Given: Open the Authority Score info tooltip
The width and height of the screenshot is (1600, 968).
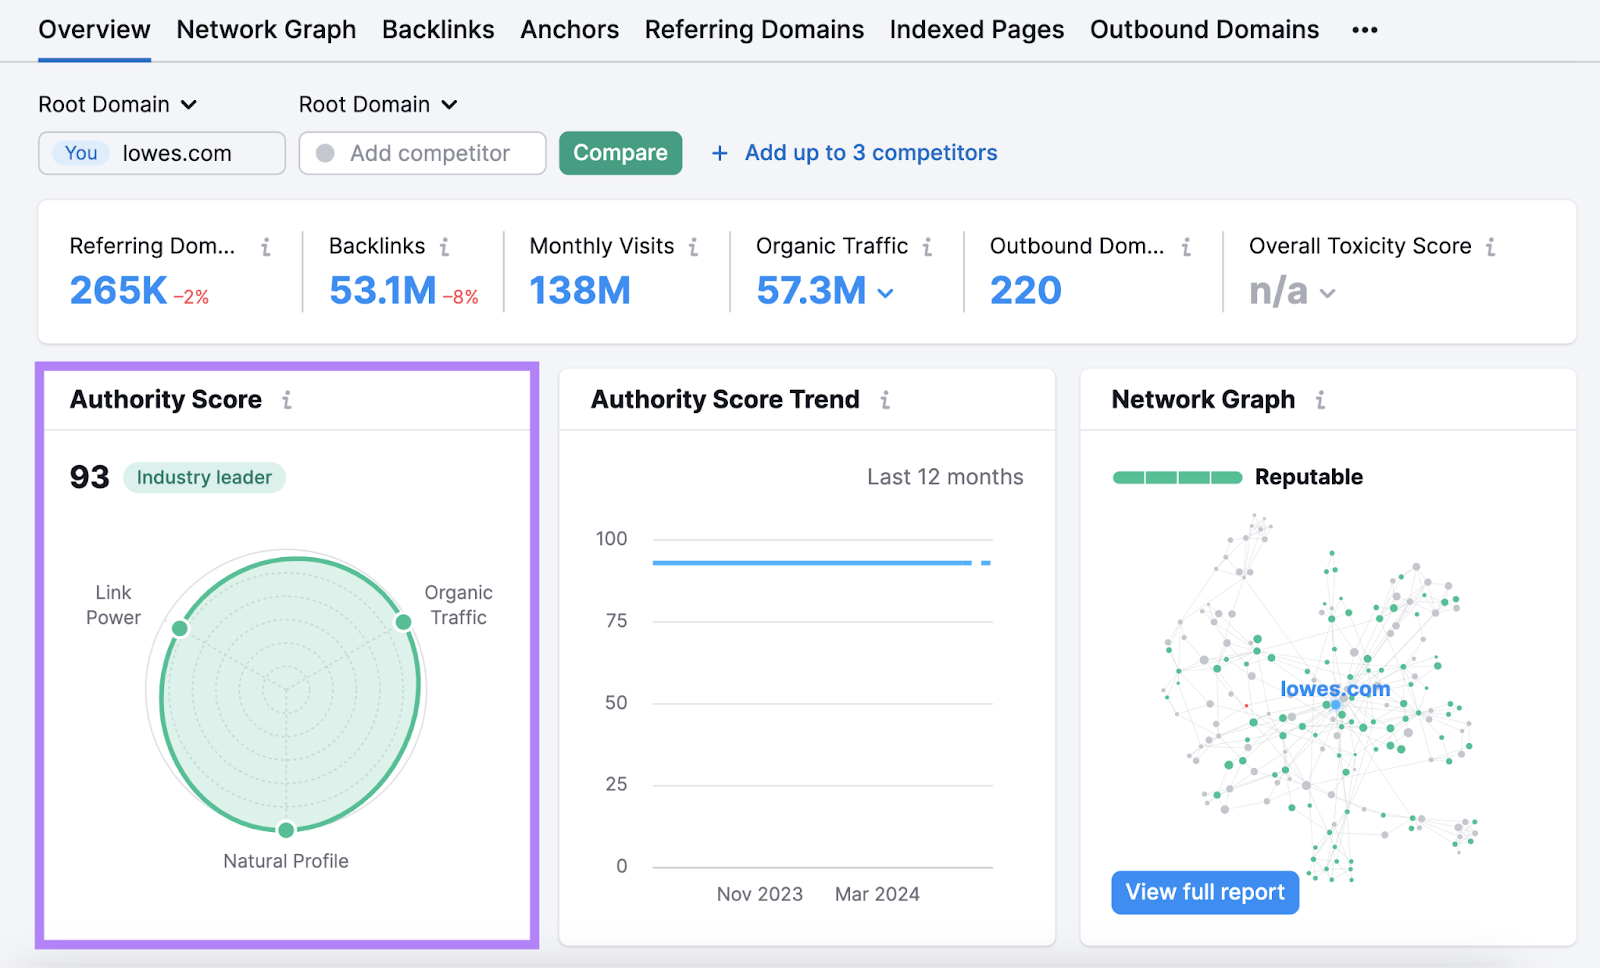Looking at the screenshot, I should click(287, 399).
